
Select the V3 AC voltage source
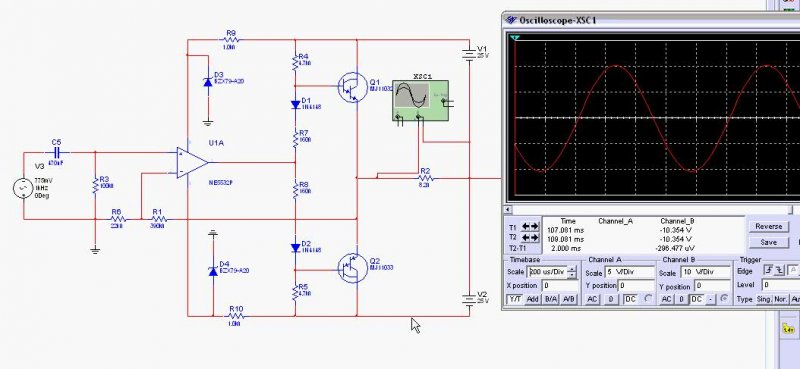(23, 188)
